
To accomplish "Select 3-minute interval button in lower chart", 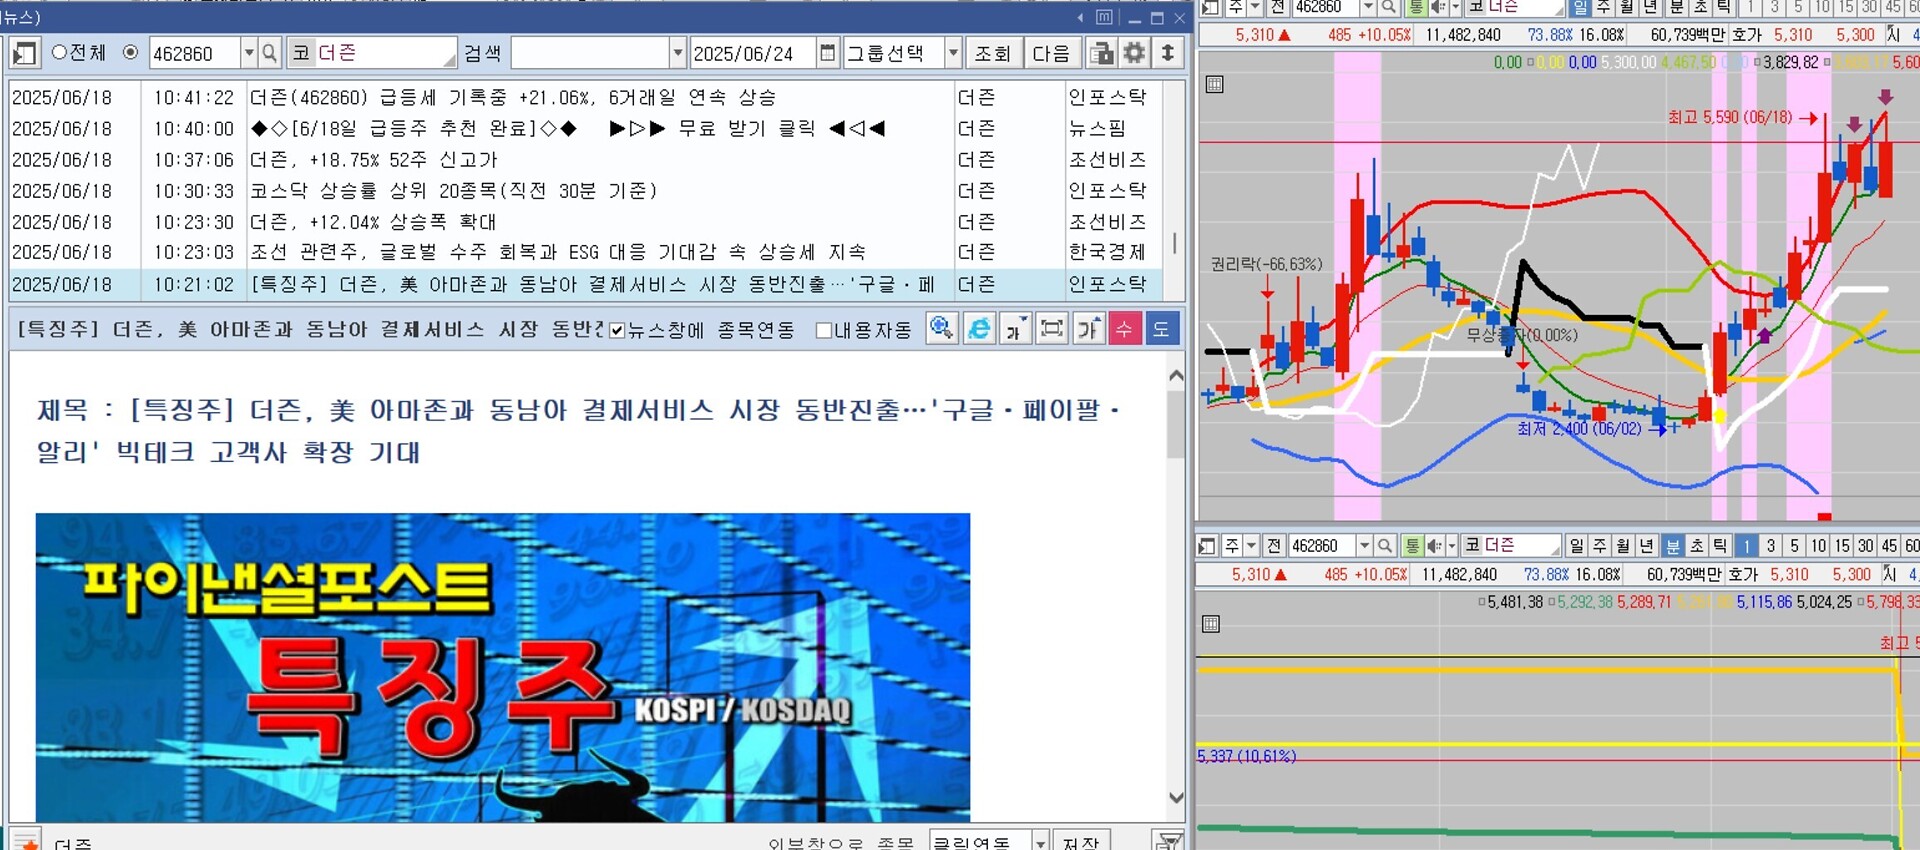I will [1770, 545].
